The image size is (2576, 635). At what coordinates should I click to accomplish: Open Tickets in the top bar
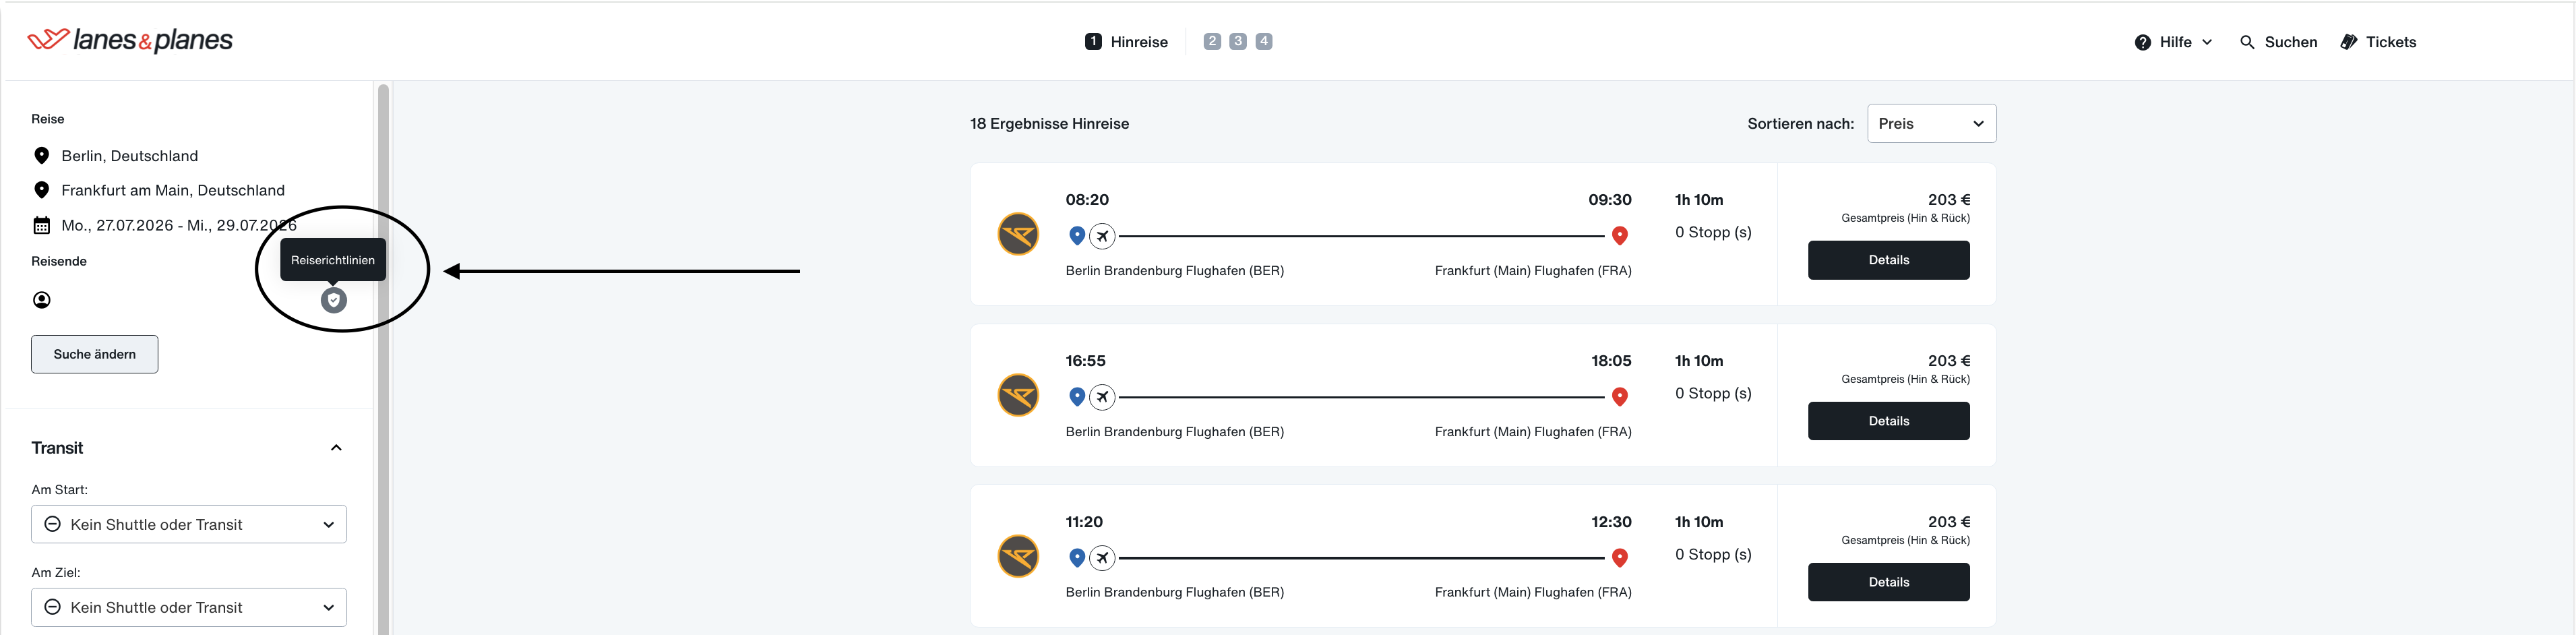tap(2378, 42)
